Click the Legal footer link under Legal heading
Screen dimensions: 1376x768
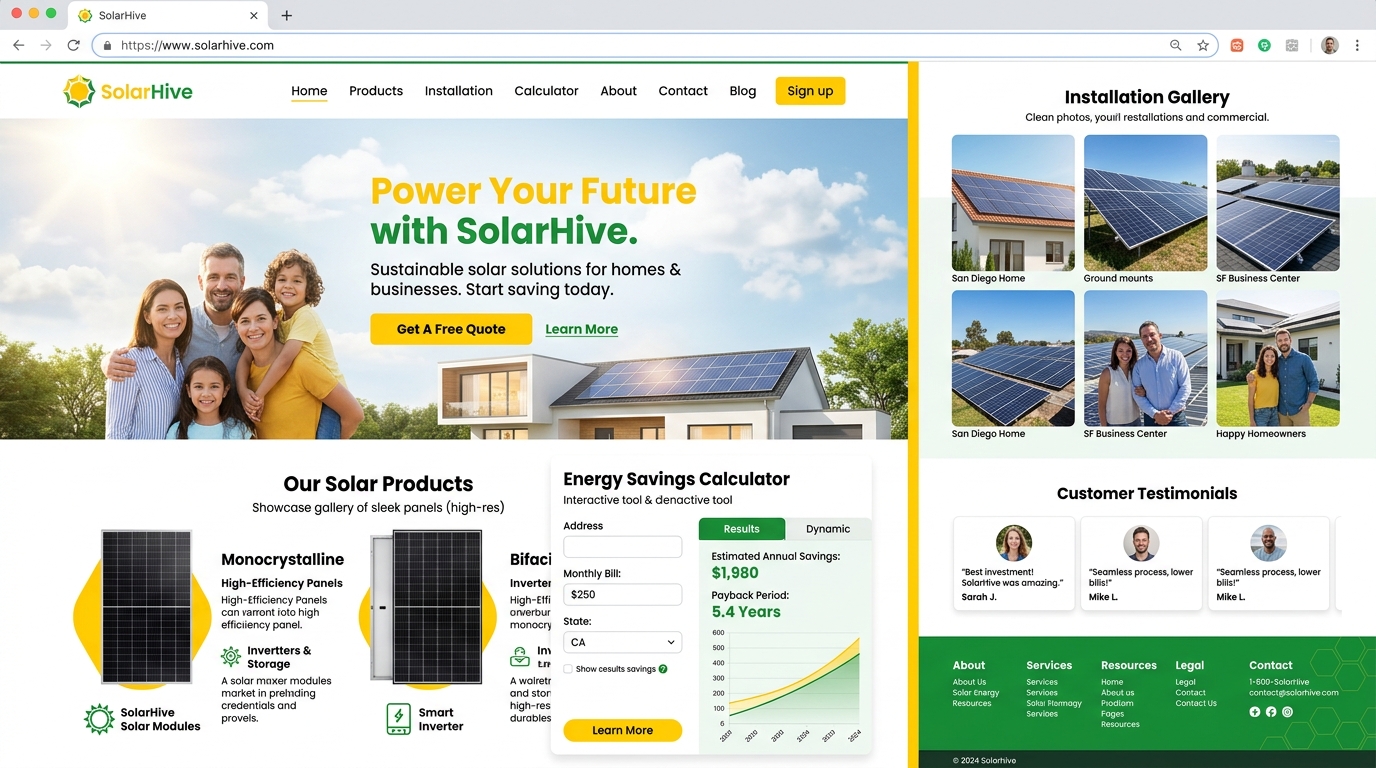click(1185, 682)
